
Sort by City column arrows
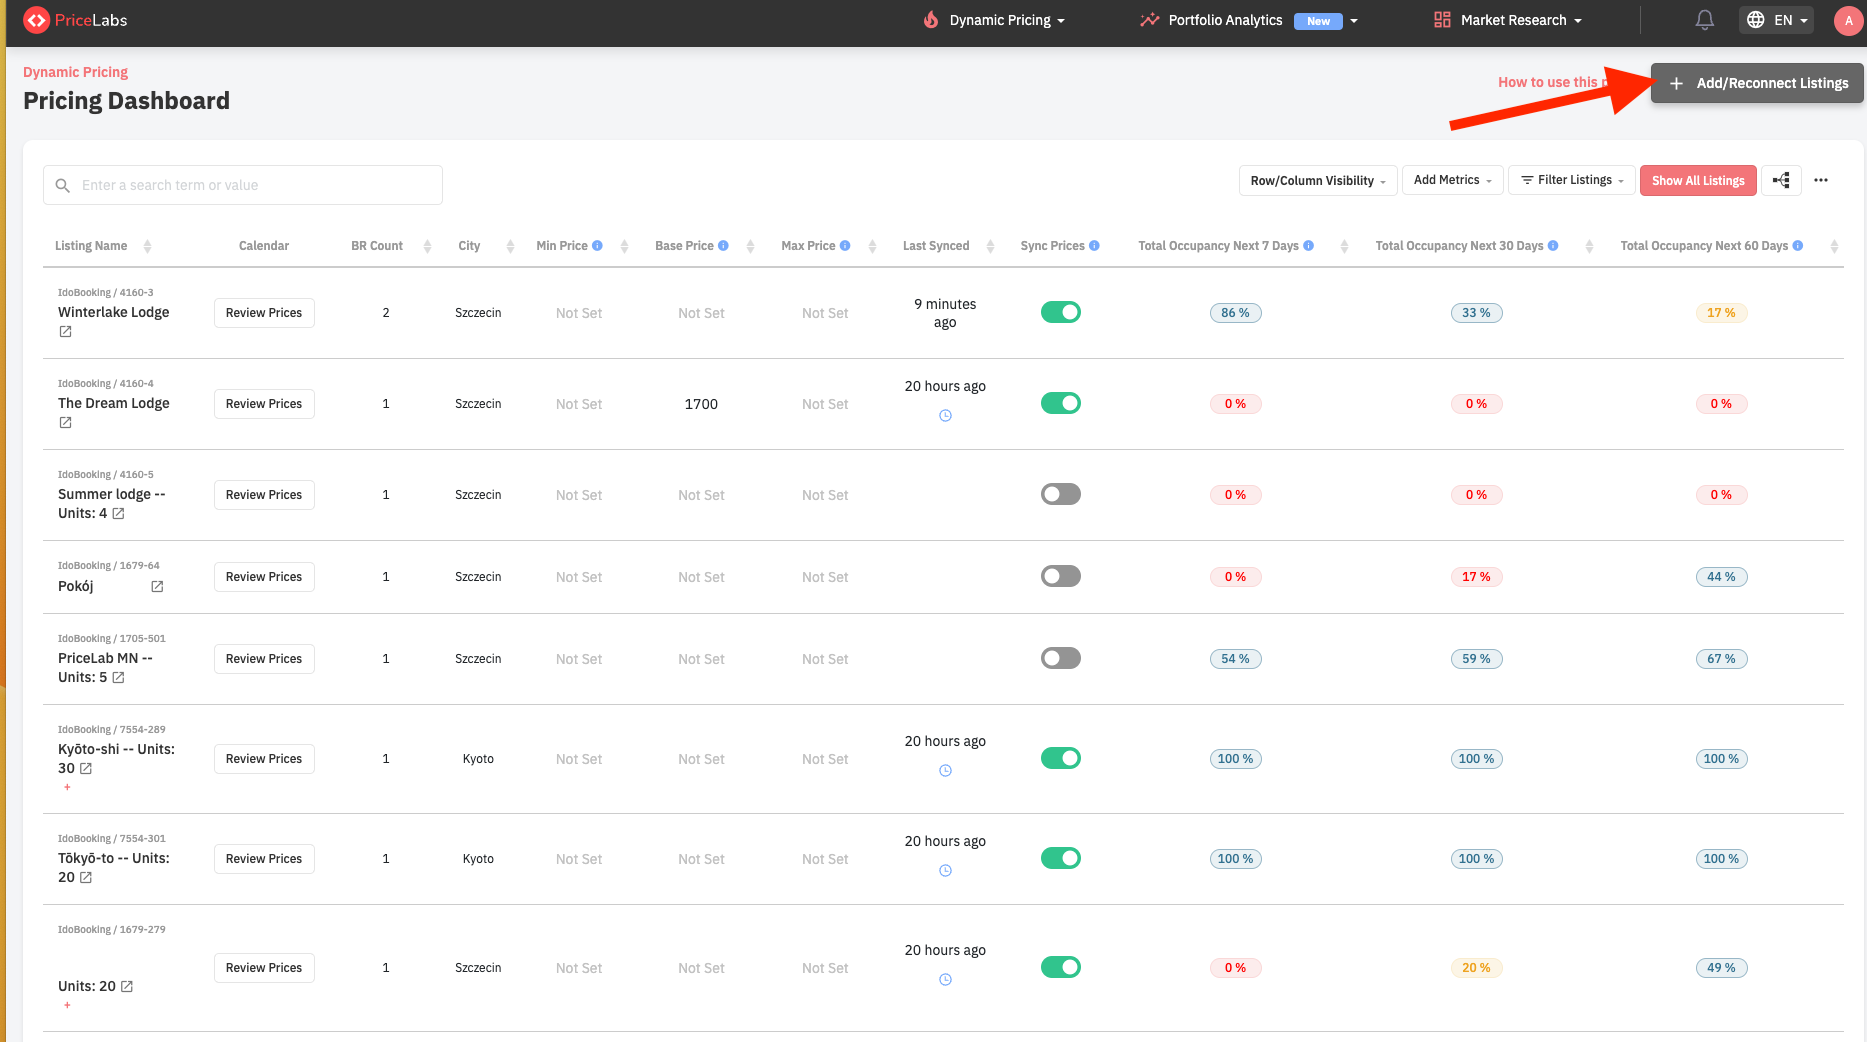(x=510, y=246)
